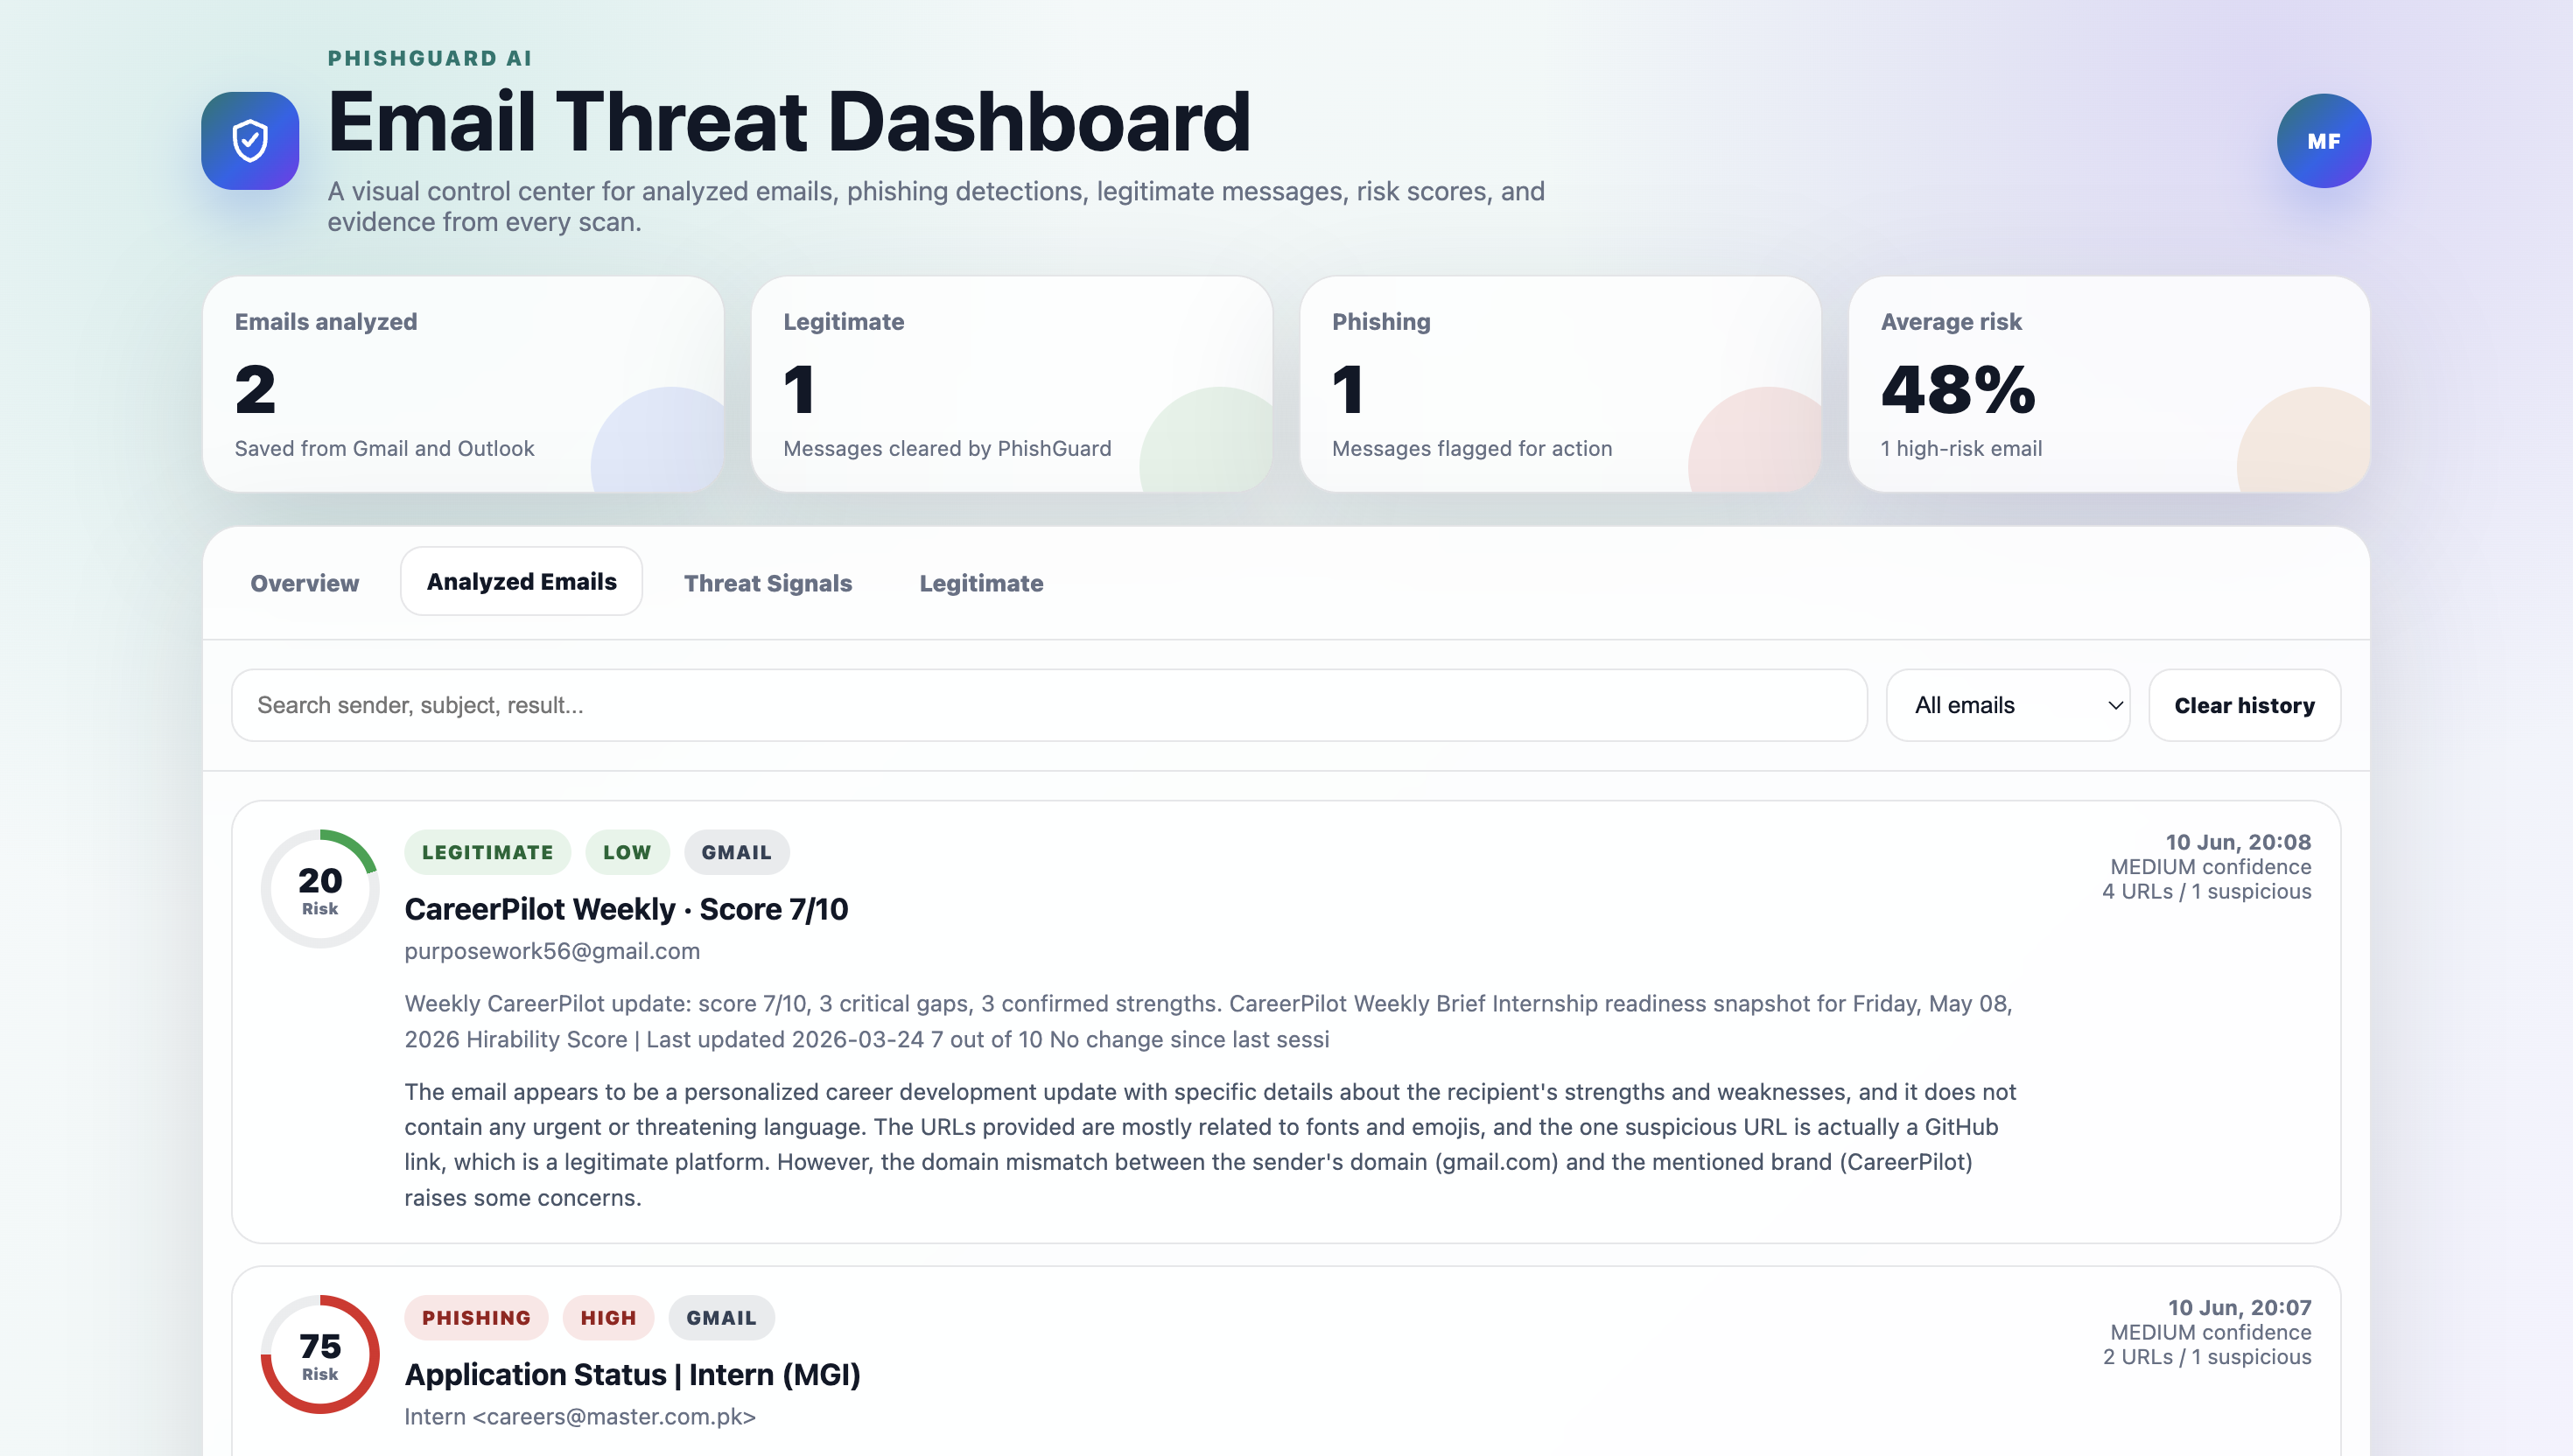Click the 75 Risk score ring
Image resolution: width=2573 pixels, height=1456 pixels.
tap(320, 1354)
